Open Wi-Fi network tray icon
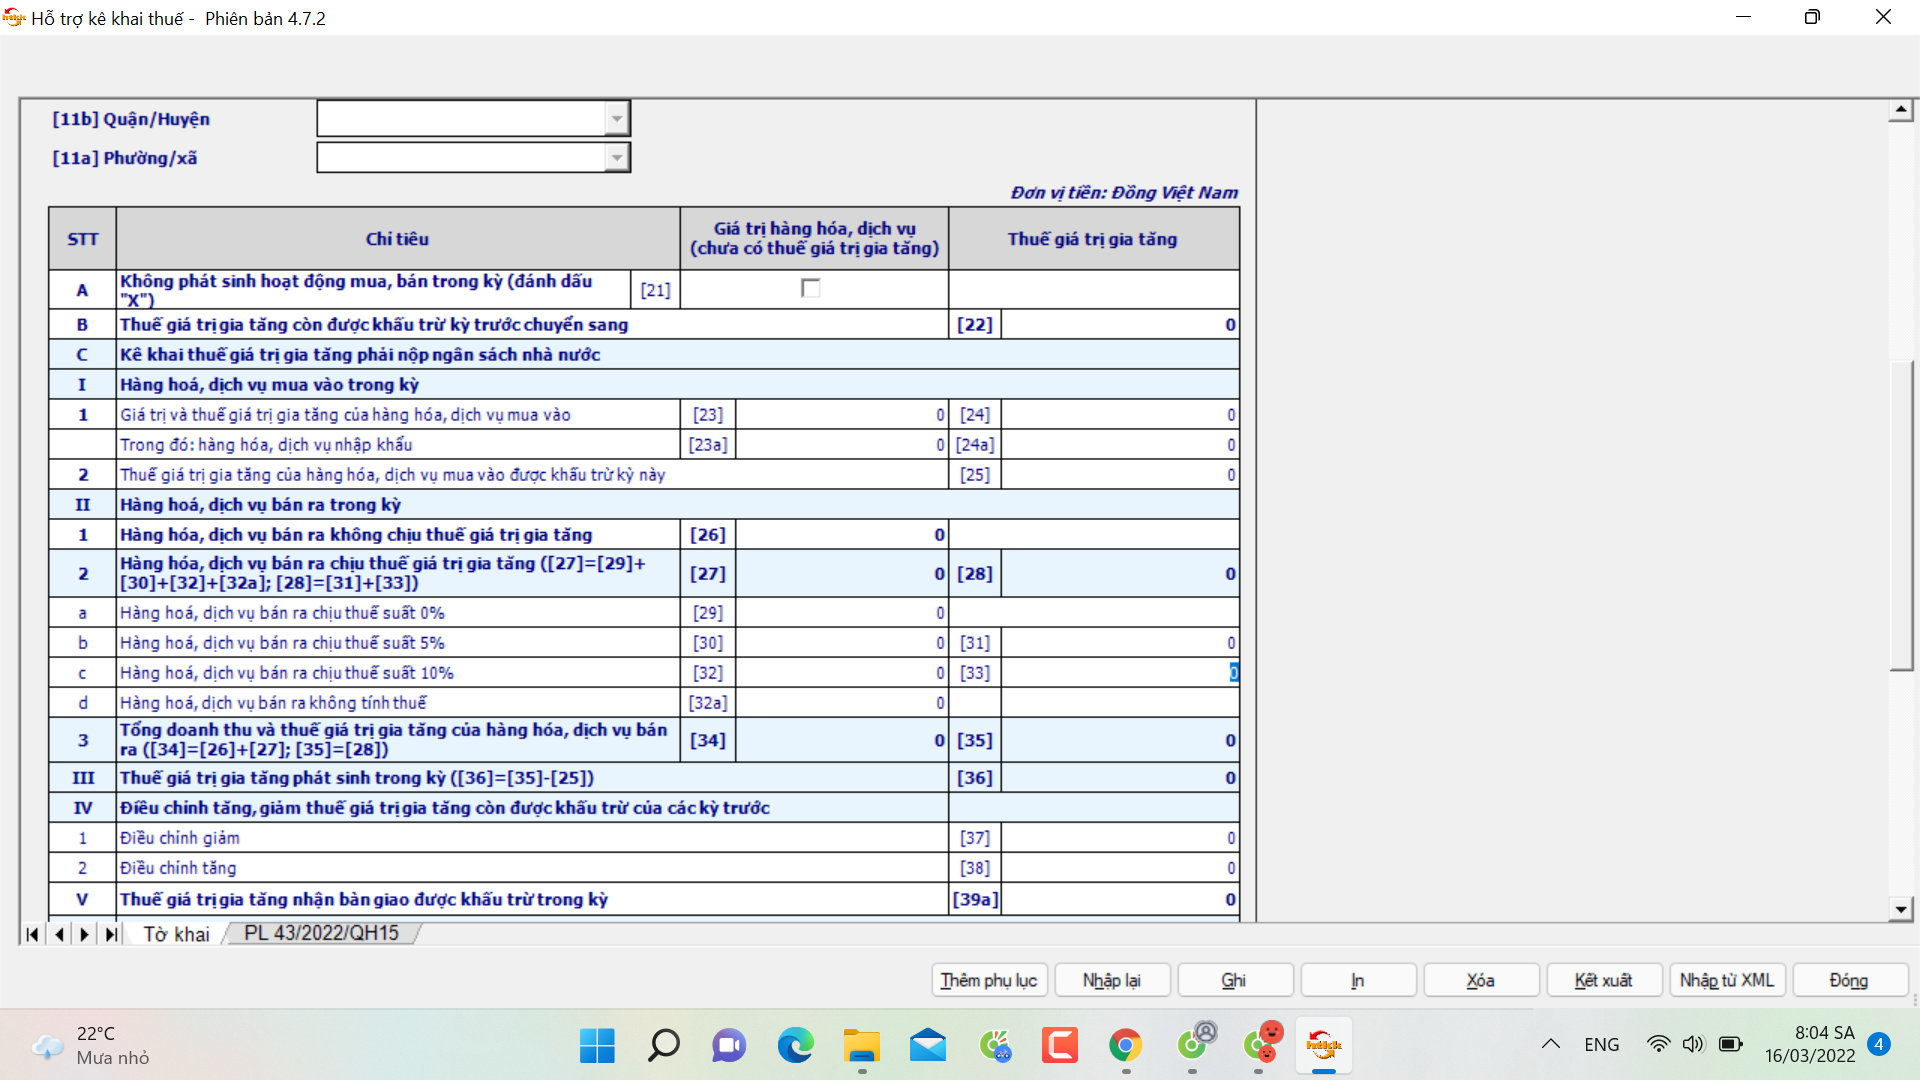 pos(1658,1044)
